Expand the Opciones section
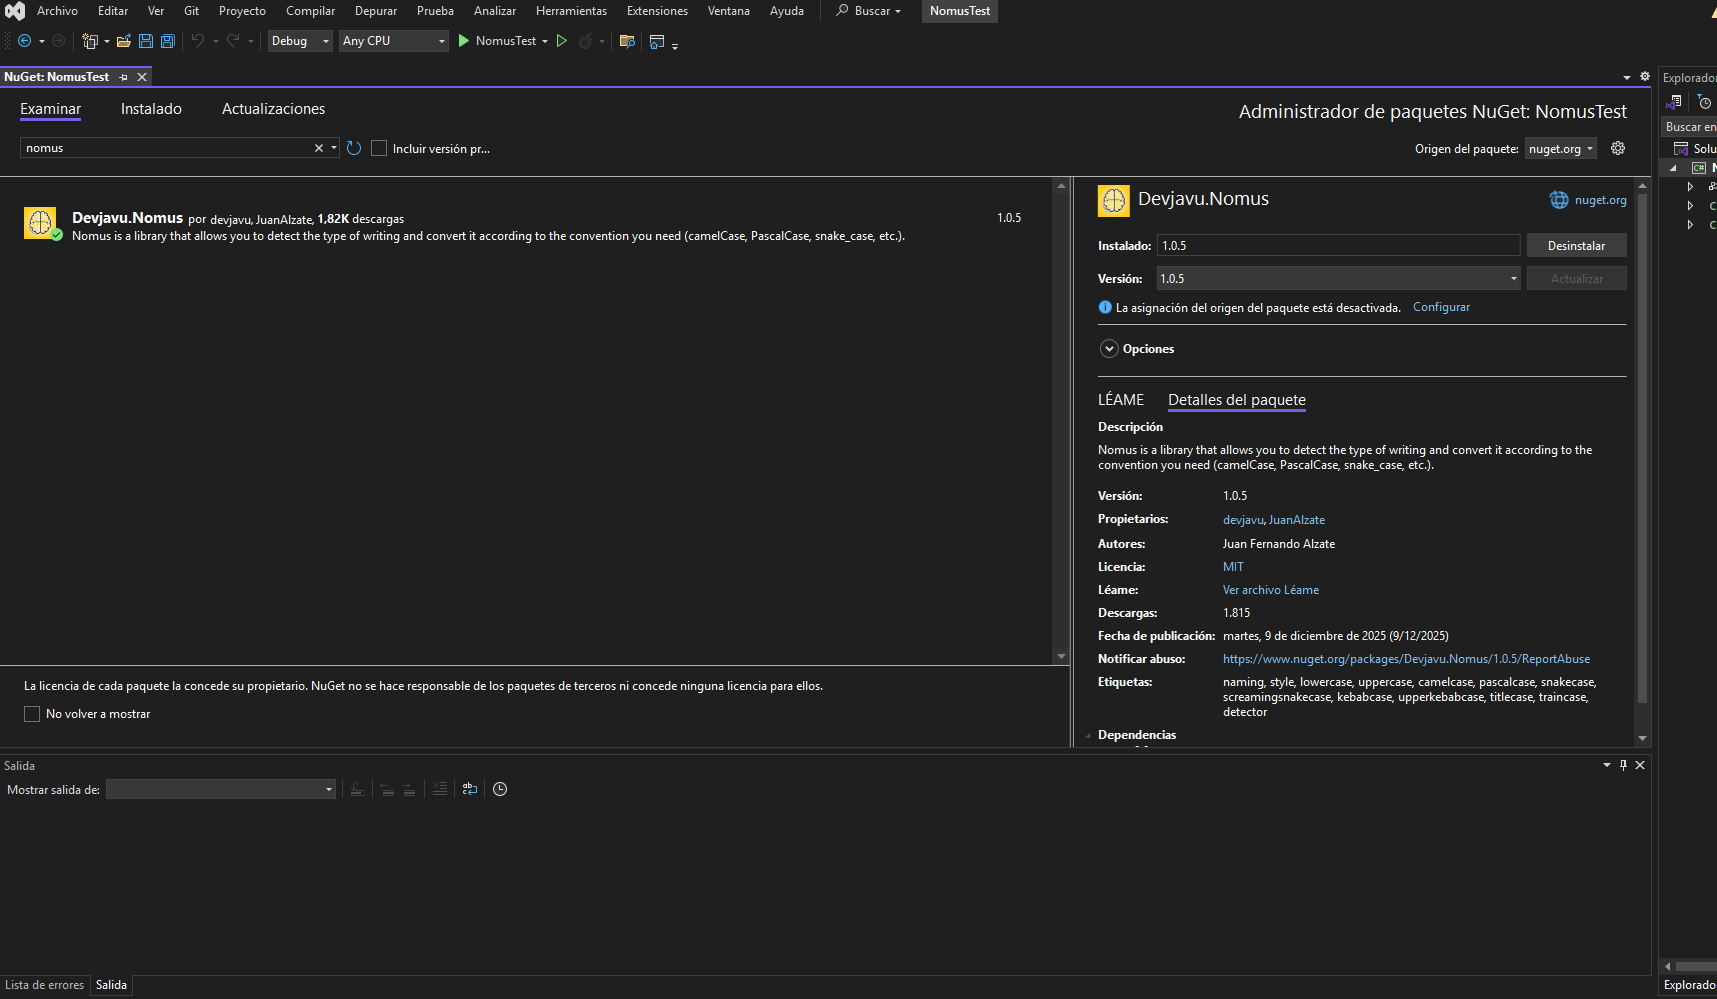 1109,349
